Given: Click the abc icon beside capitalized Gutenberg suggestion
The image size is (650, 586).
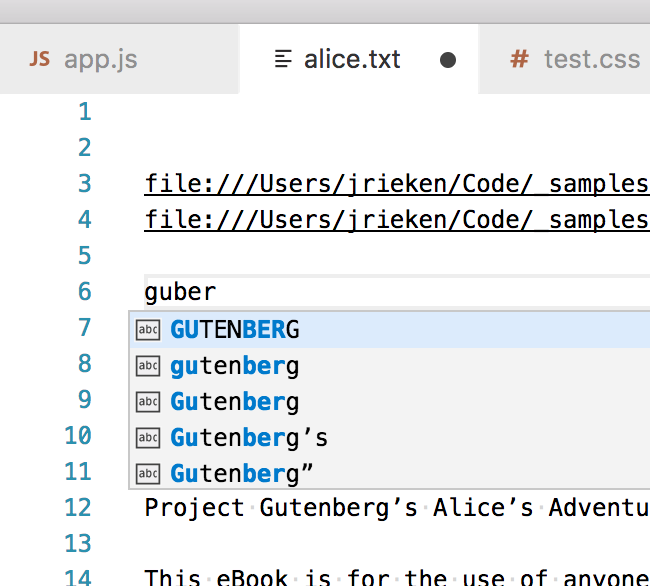Looking at the screenshot, I should tap(148, 402).
